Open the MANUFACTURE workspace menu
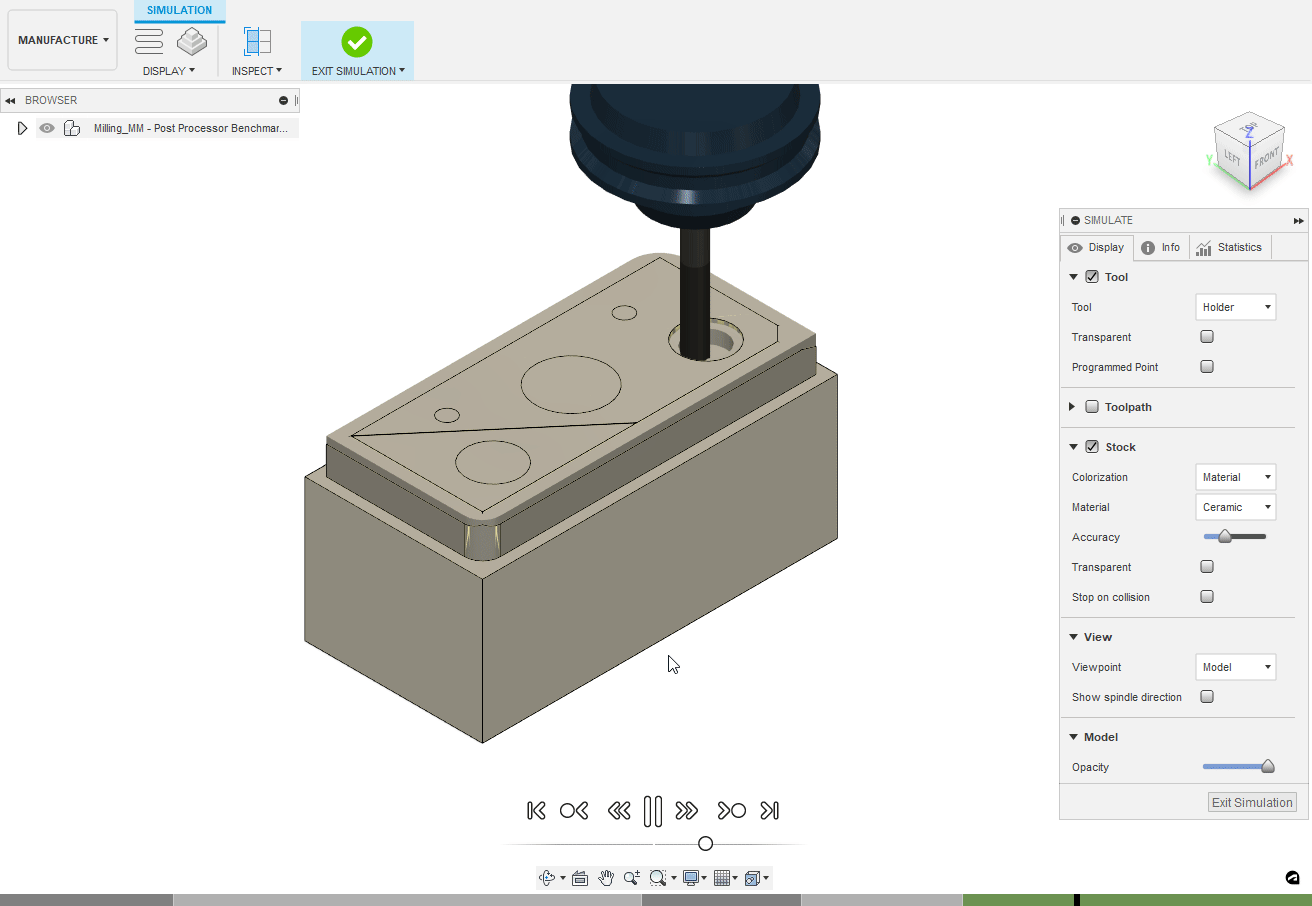Viewport: 1312px width, 906px height. (63, 40)
